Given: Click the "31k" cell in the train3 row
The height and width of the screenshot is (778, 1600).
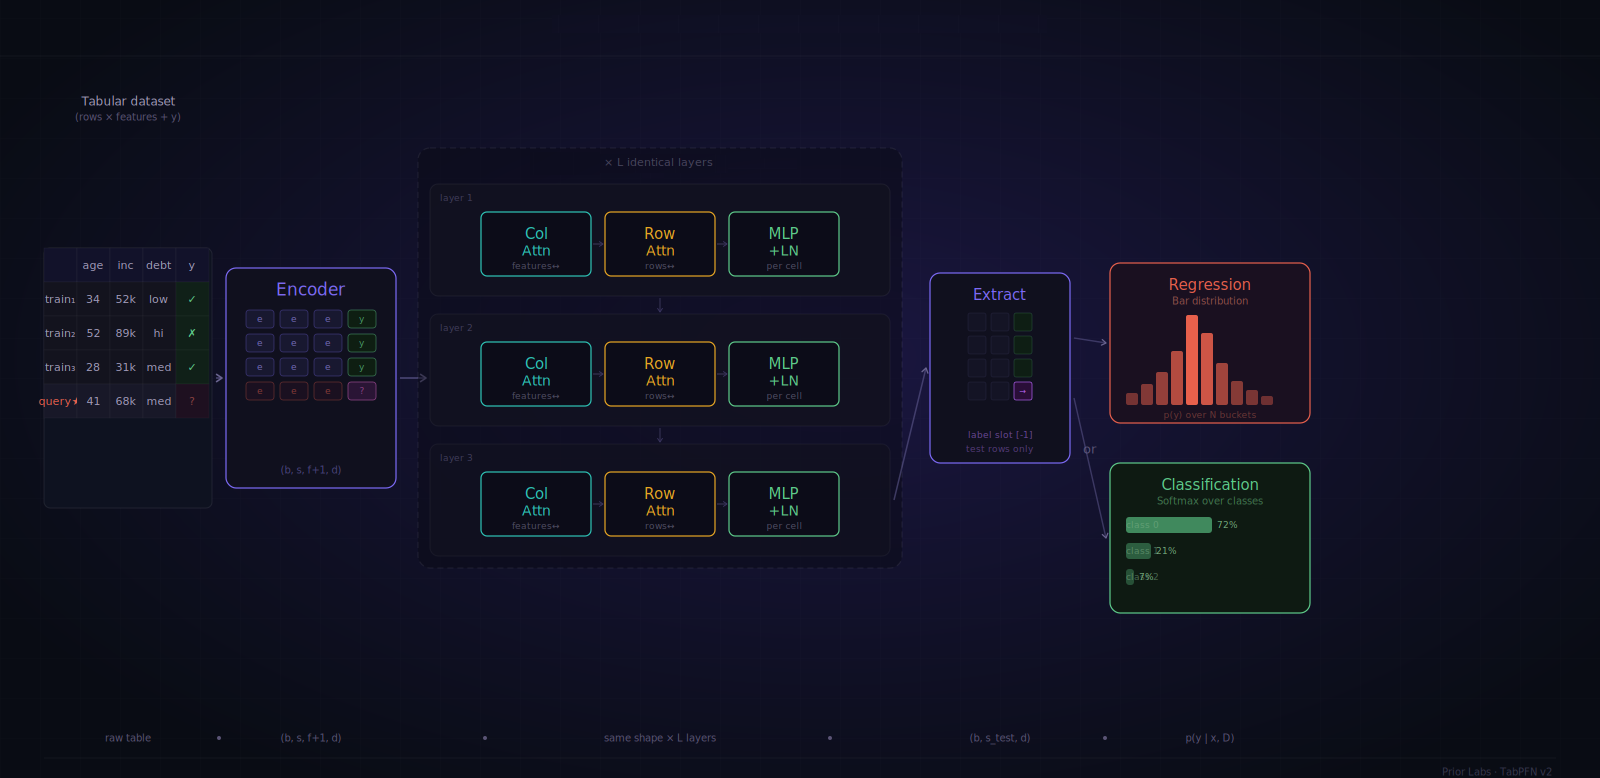Looking at the screenshot, I should 126,367.
